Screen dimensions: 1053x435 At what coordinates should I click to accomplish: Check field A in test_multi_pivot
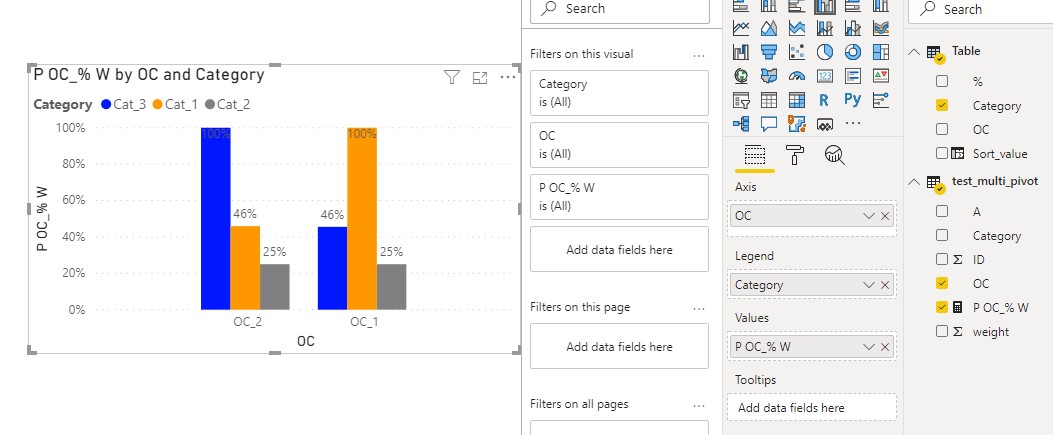coord(942,211)
